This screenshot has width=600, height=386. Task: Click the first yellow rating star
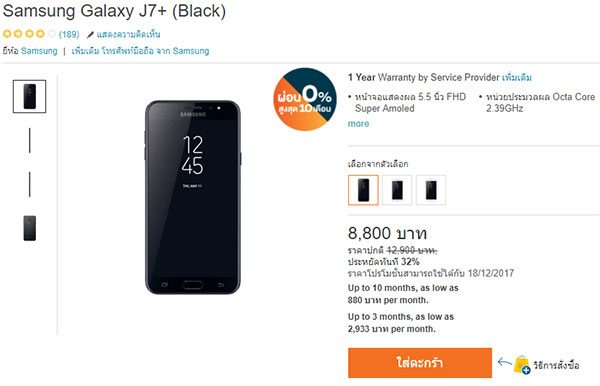pyautogui.click(x=7, y=34)
